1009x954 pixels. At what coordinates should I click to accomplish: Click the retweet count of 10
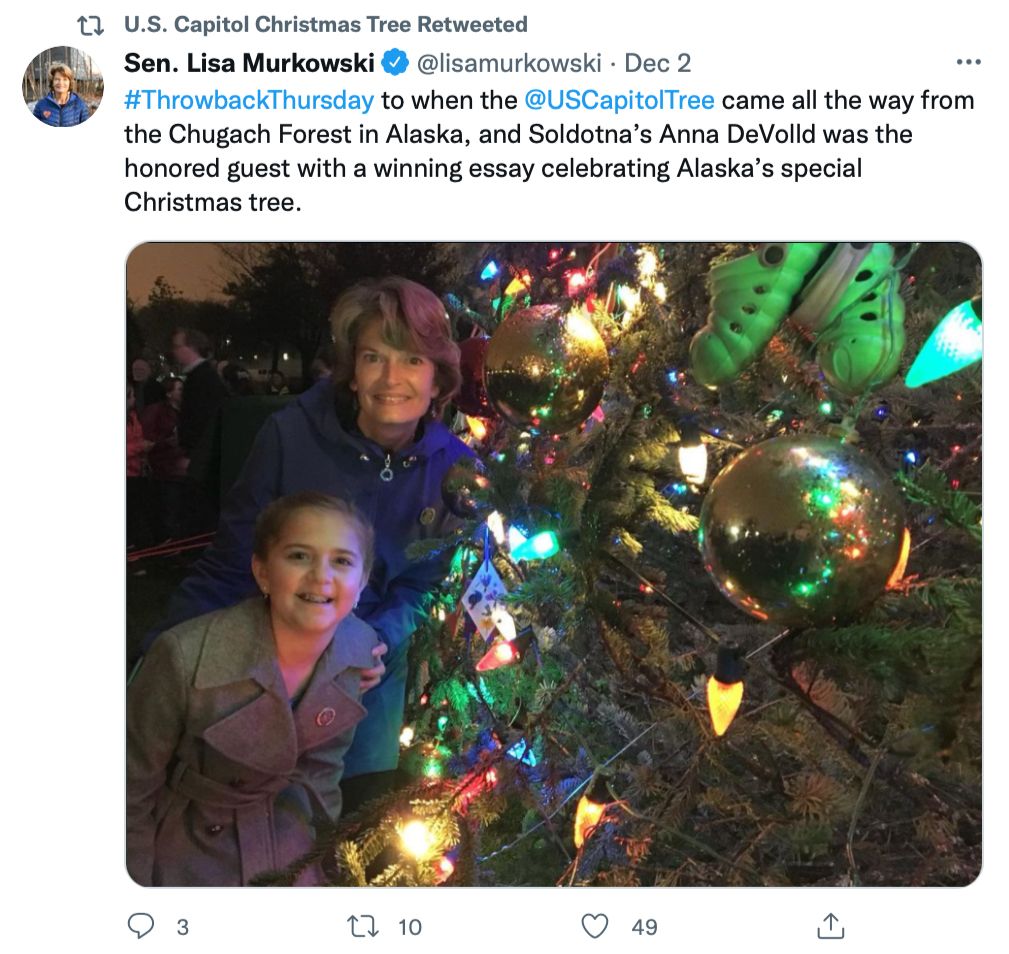410,927
